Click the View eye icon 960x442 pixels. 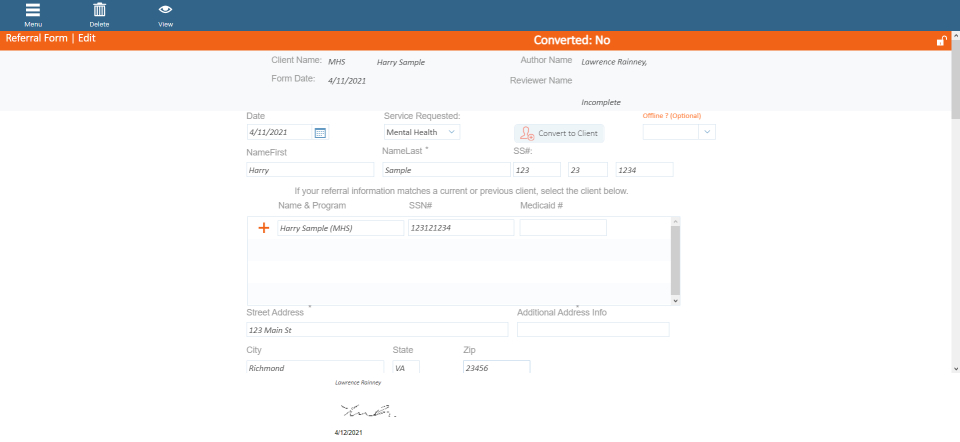pyautogui.click(x=165, y=10)
